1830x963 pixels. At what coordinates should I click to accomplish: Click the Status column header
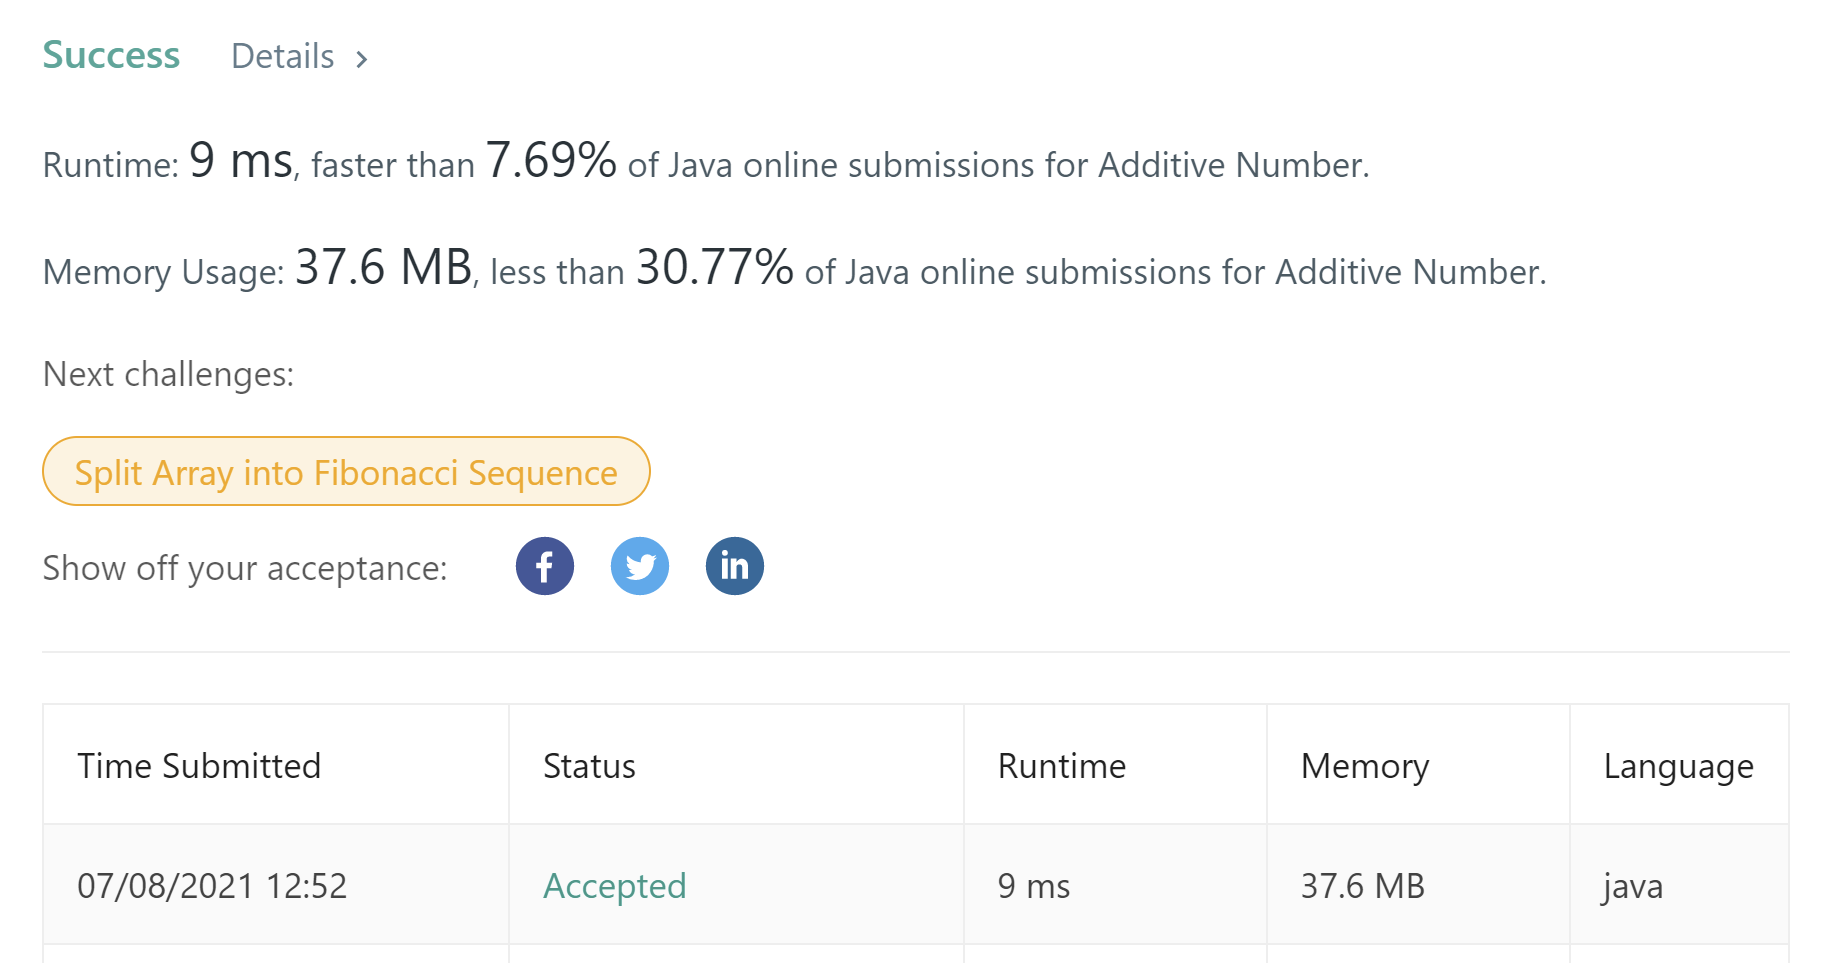589,766
